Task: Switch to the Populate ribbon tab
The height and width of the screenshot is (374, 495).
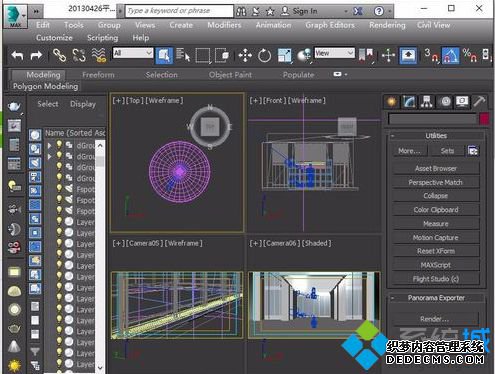Action: coord(298,75)
